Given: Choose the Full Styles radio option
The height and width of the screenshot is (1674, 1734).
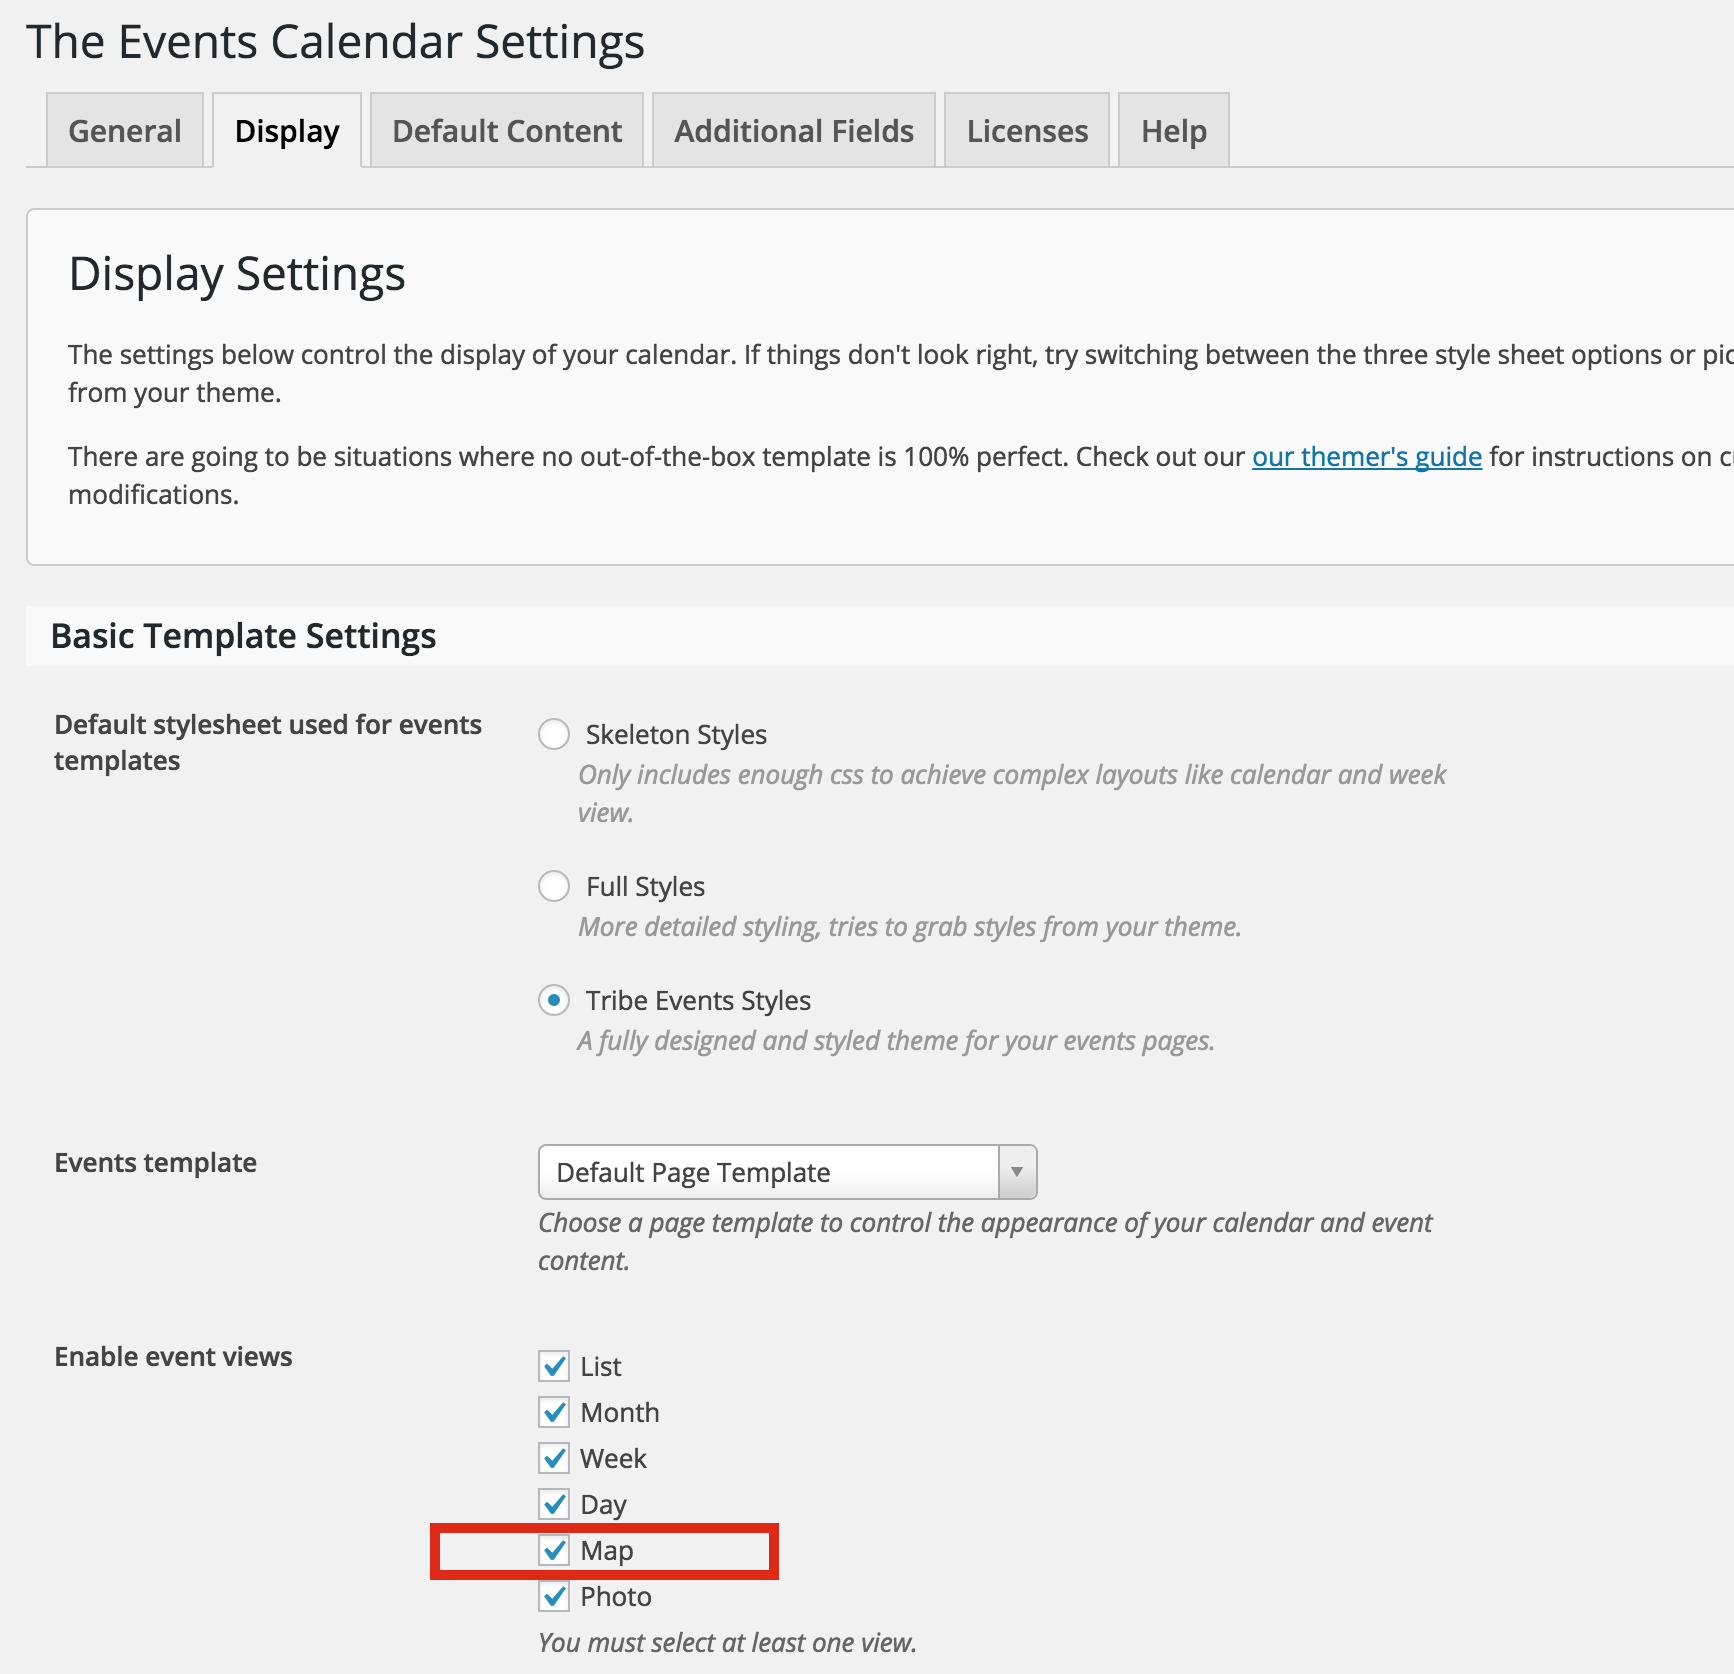Looking at the screenshot, I should click(554, 886).
